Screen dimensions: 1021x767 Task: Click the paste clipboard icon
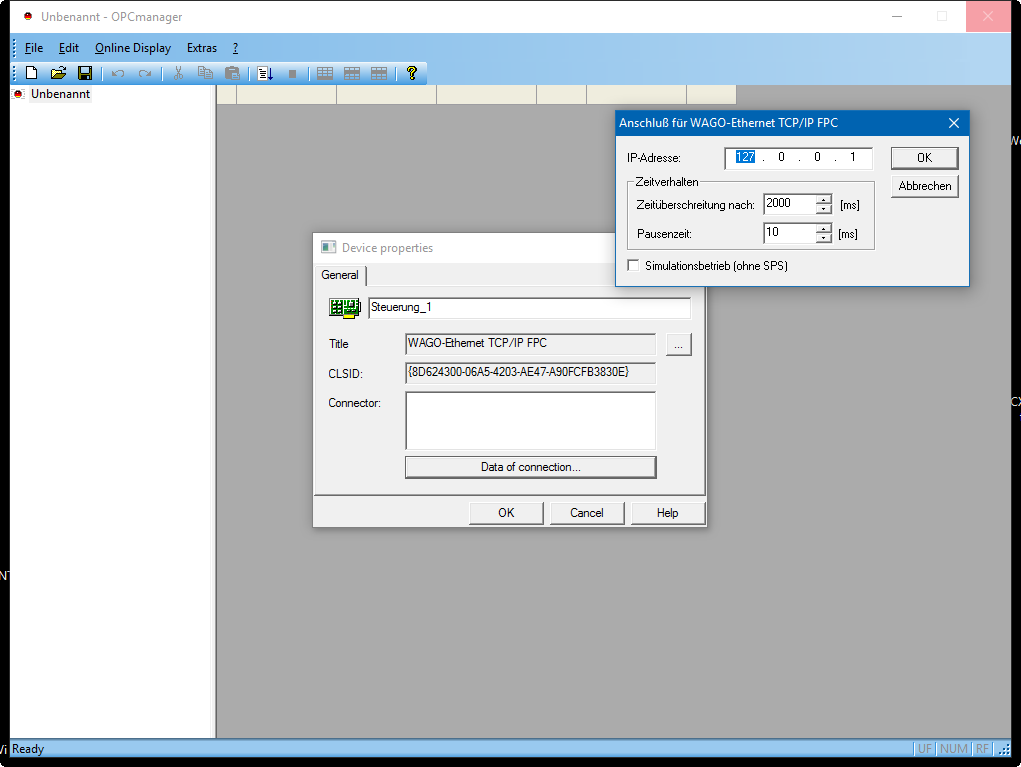232,73
